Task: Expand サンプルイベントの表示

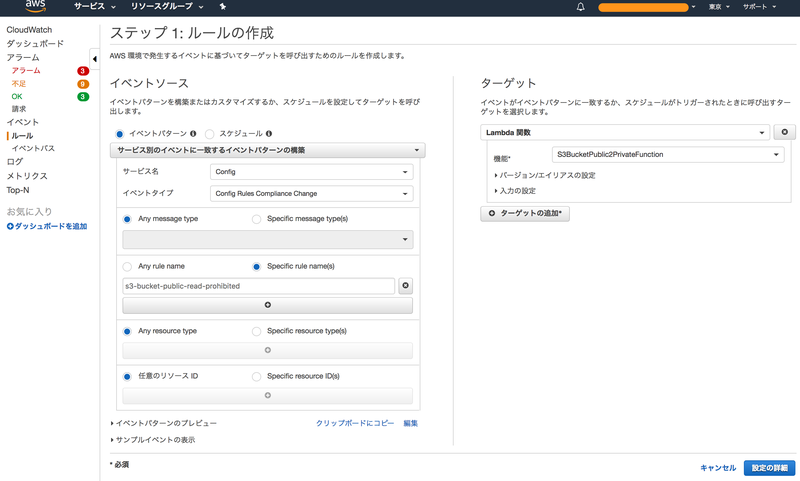Action: [x=153, y=440]
